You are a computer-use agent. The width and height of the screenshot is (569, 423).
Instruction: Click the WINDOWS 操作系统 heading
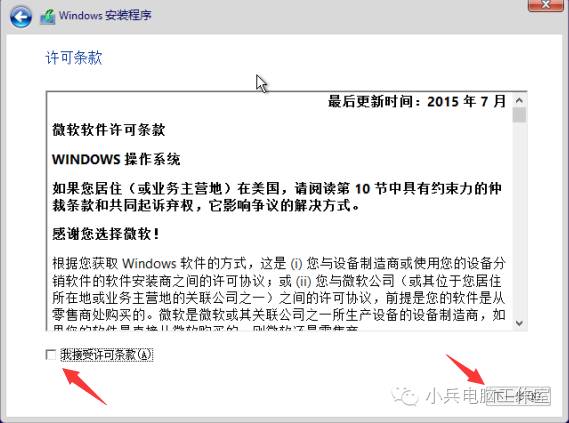pos(116,159)
